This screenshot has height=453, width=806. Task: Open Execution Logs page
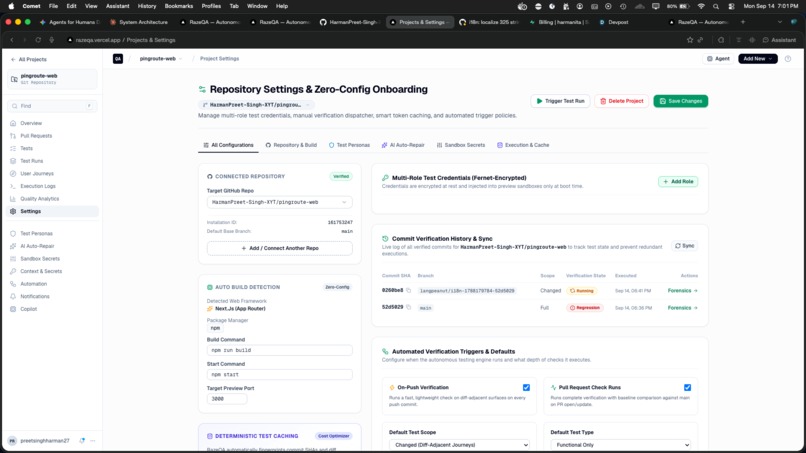(x=38, y=186)
